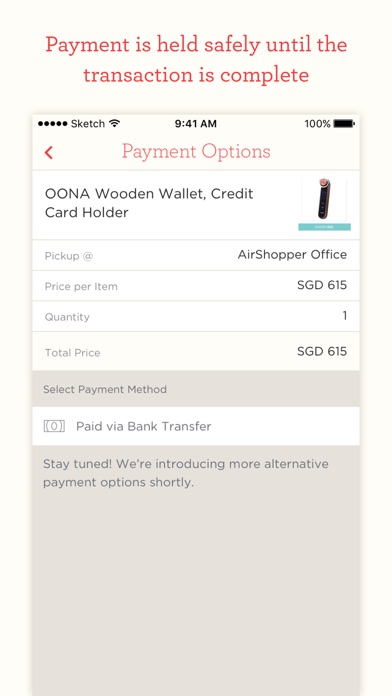Click the Select Payment Method header
The height and width of the screenshot is (696, 392).
(105, 390)
